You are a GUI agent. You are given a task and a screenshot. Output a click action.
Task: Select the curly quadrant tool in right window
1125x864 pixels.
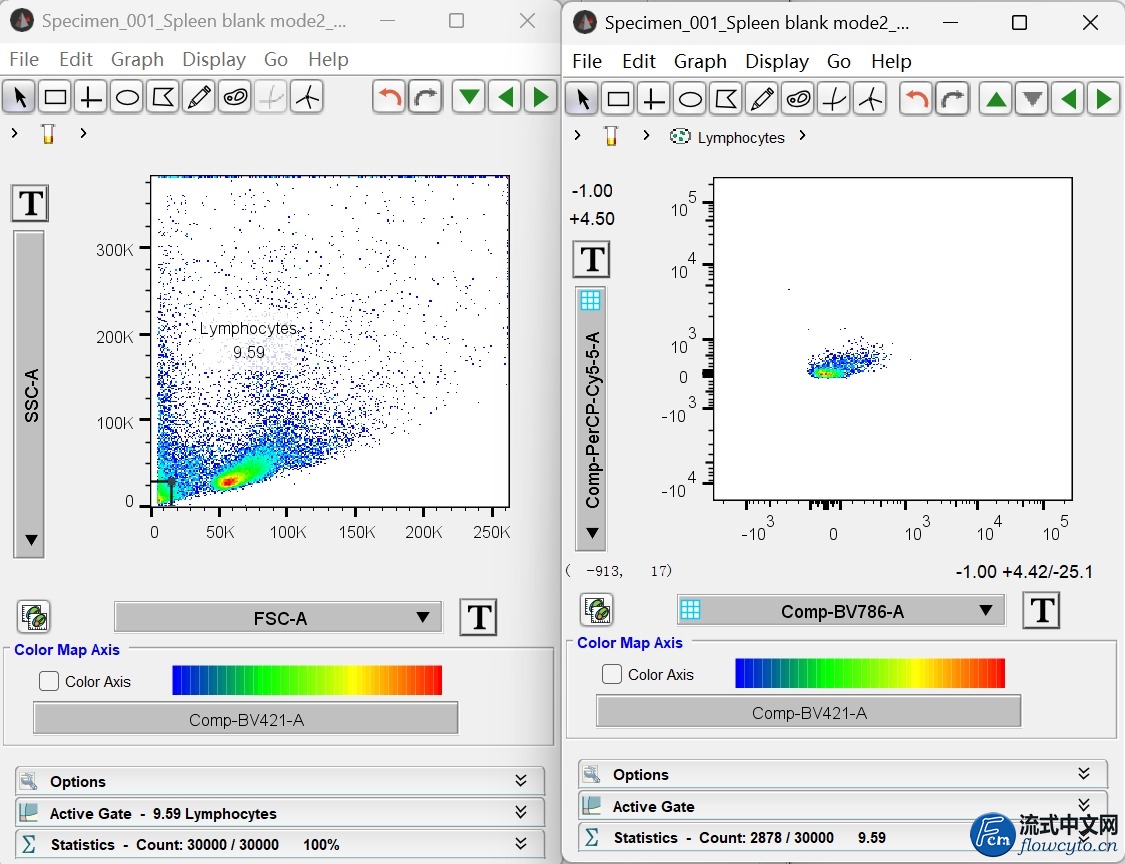coord(834,99)
